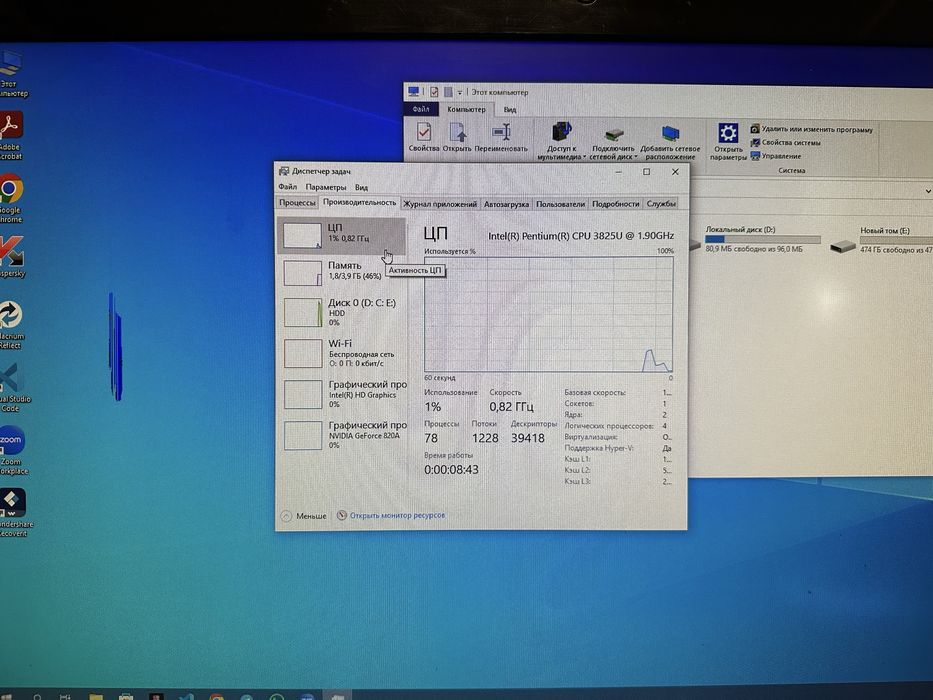The image size is (933, 700).
Task: Open the Kaspersky desktop shortcut
Action: pos(12,257)
